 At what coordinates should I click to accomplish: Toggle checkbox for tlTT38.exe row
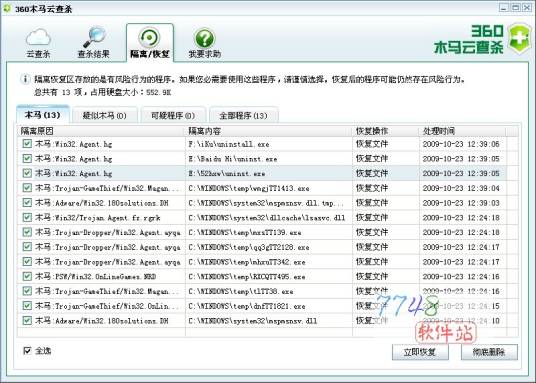pyautogui.click(x=27, y=291)
